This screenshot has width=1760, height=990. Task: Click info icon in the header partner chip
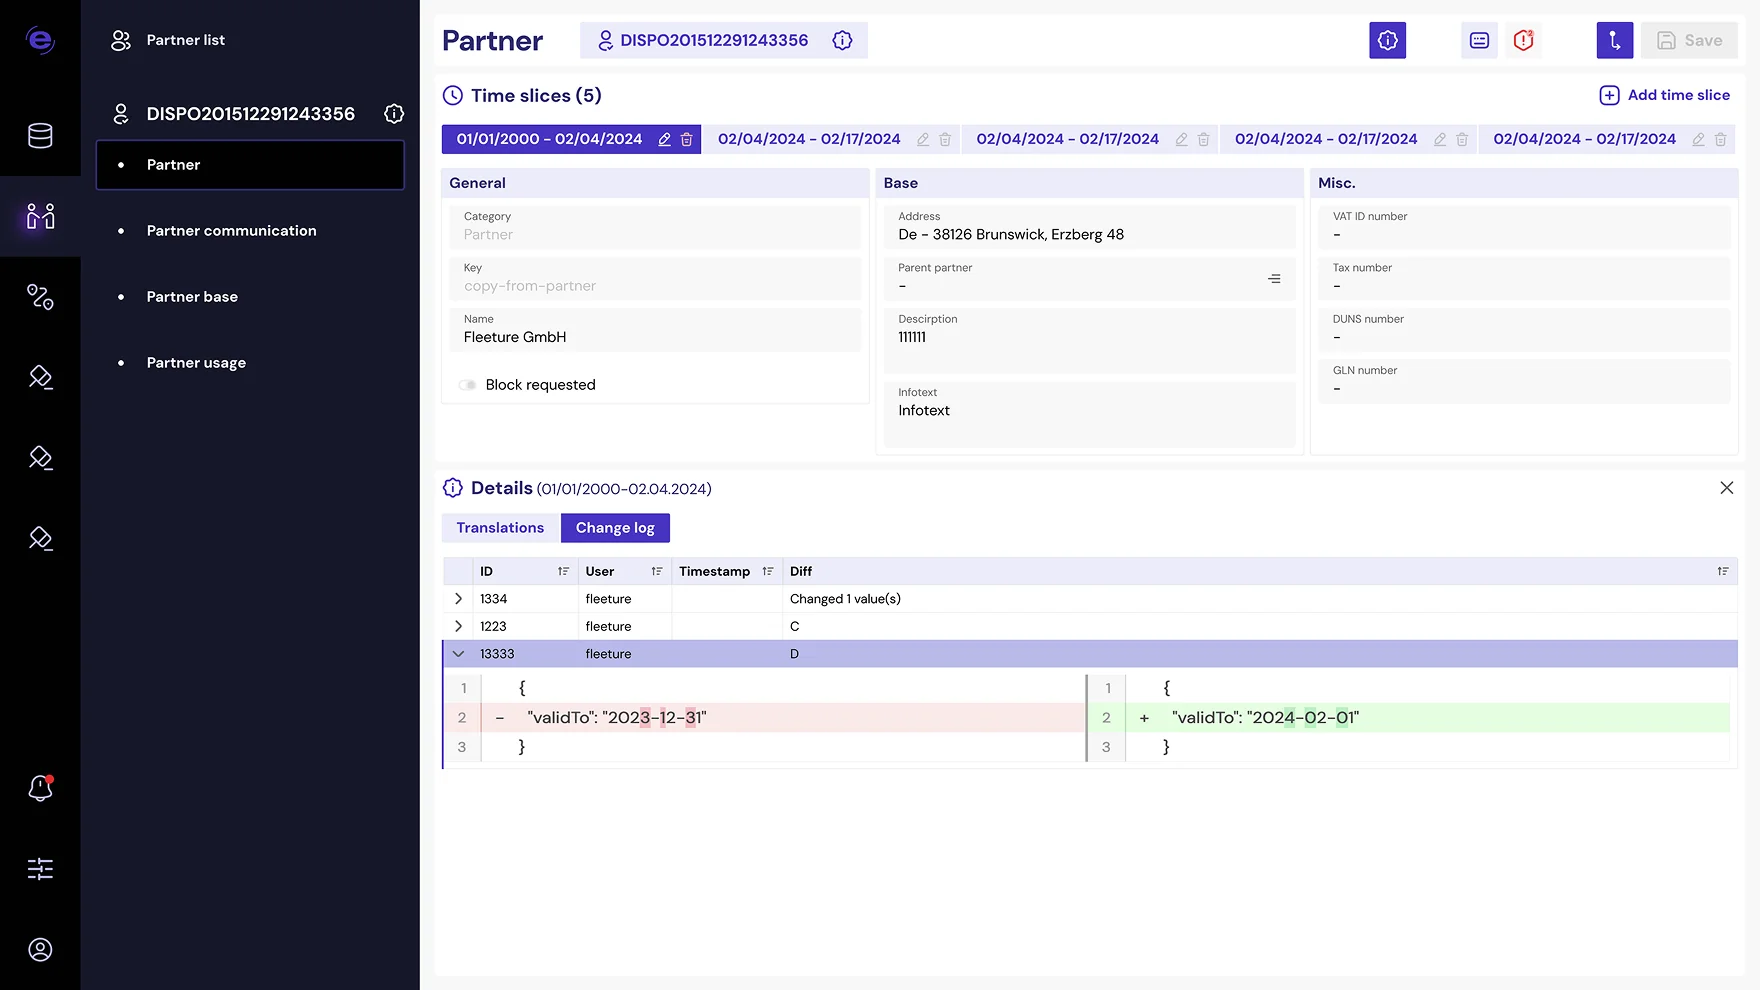[842, 40]
